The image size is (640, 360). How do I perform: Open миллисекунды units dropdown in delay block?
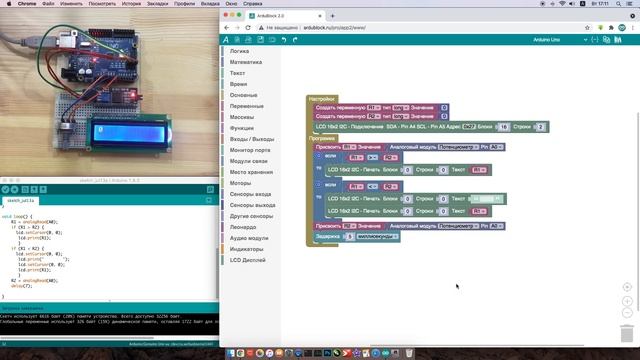(377, 236)
